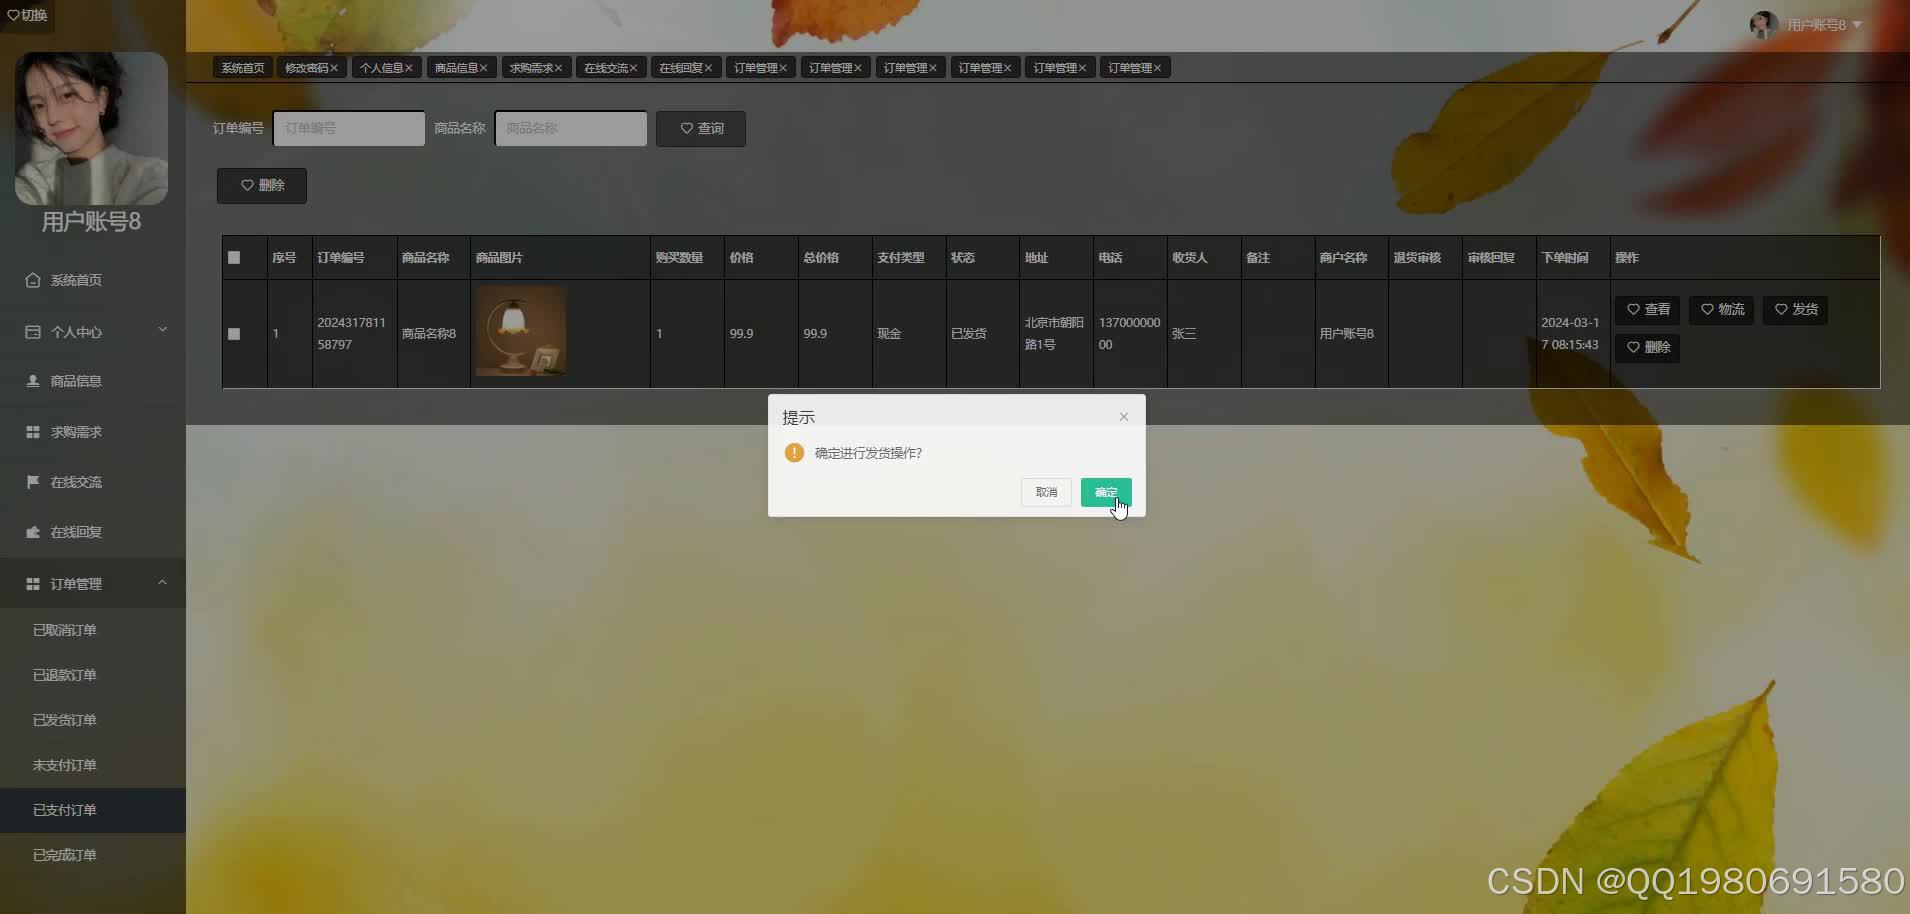Click the orange warning icon in dialog
This screenshot has height=914, width=1910.
coord(794,453)
